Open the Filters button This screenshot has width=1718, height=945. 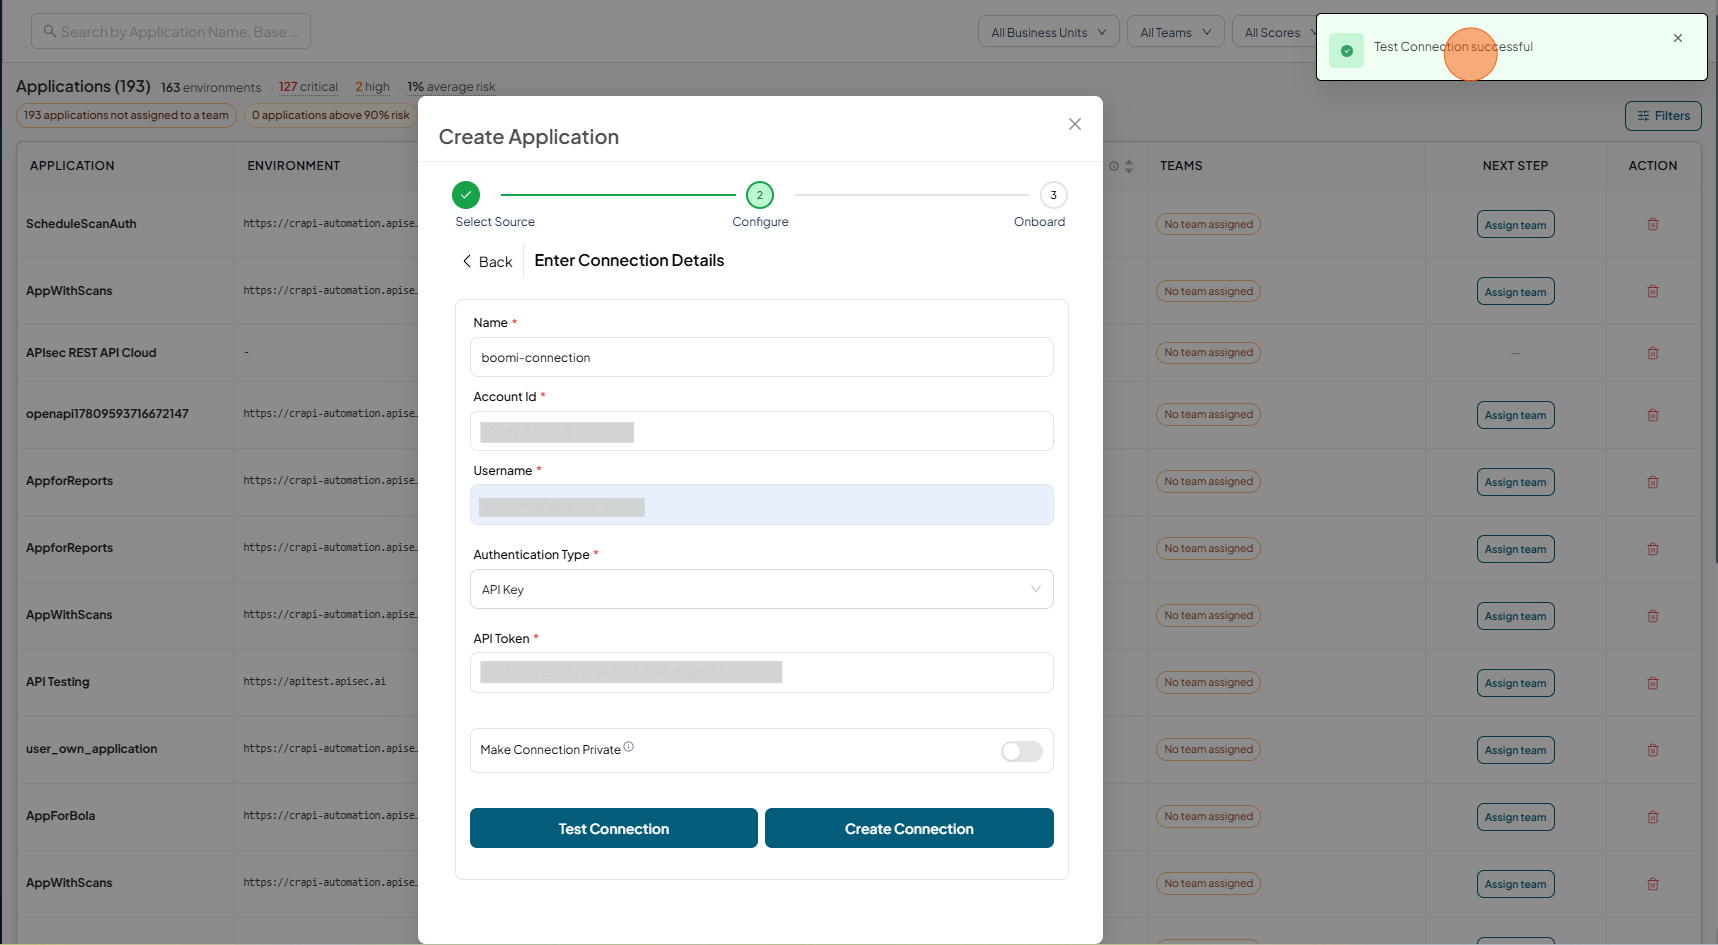[1663, 116]
